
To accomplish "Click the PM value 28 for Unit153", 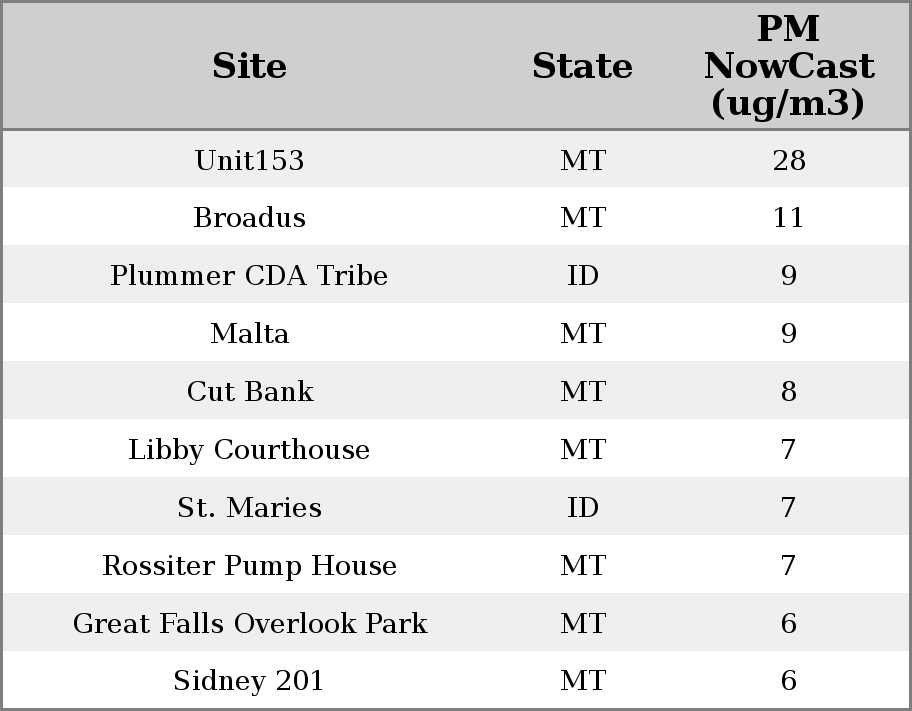I will pos(788,161).
